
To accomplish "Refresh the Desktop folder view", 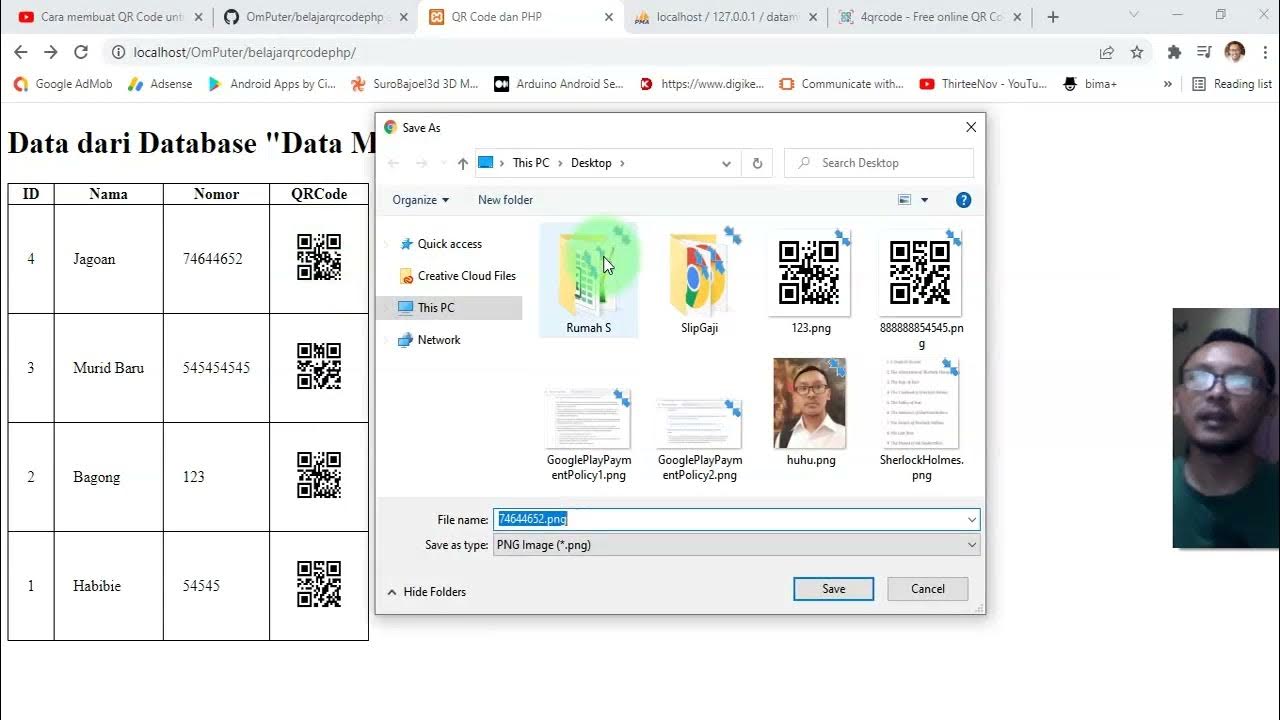I will [x=757, y=163].
